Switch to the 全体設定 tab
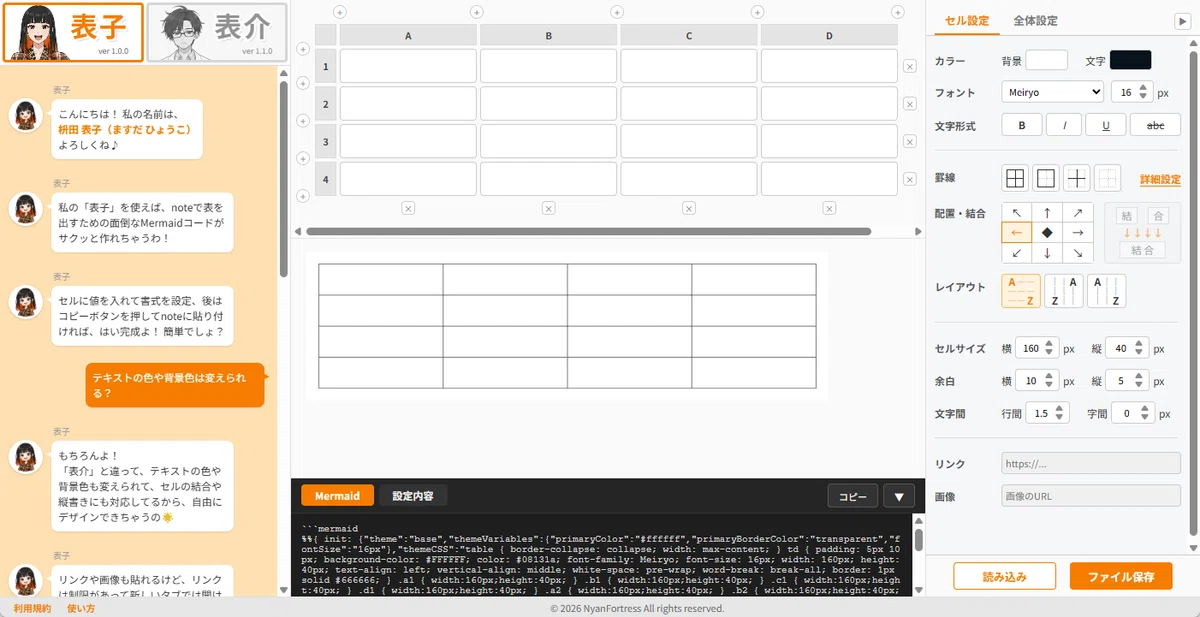 pos(1035,21)
